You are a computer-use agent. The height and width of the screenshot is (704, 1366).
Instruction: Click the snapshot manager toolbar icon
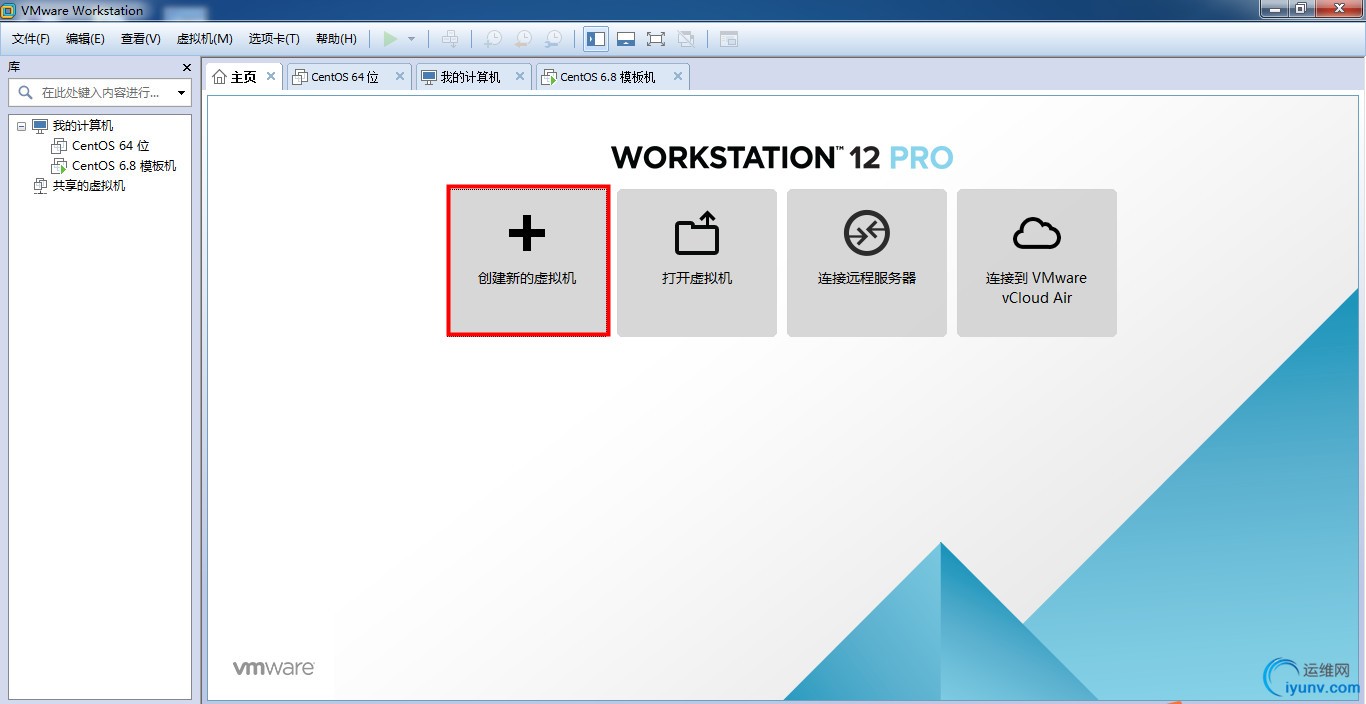(553, 39)
